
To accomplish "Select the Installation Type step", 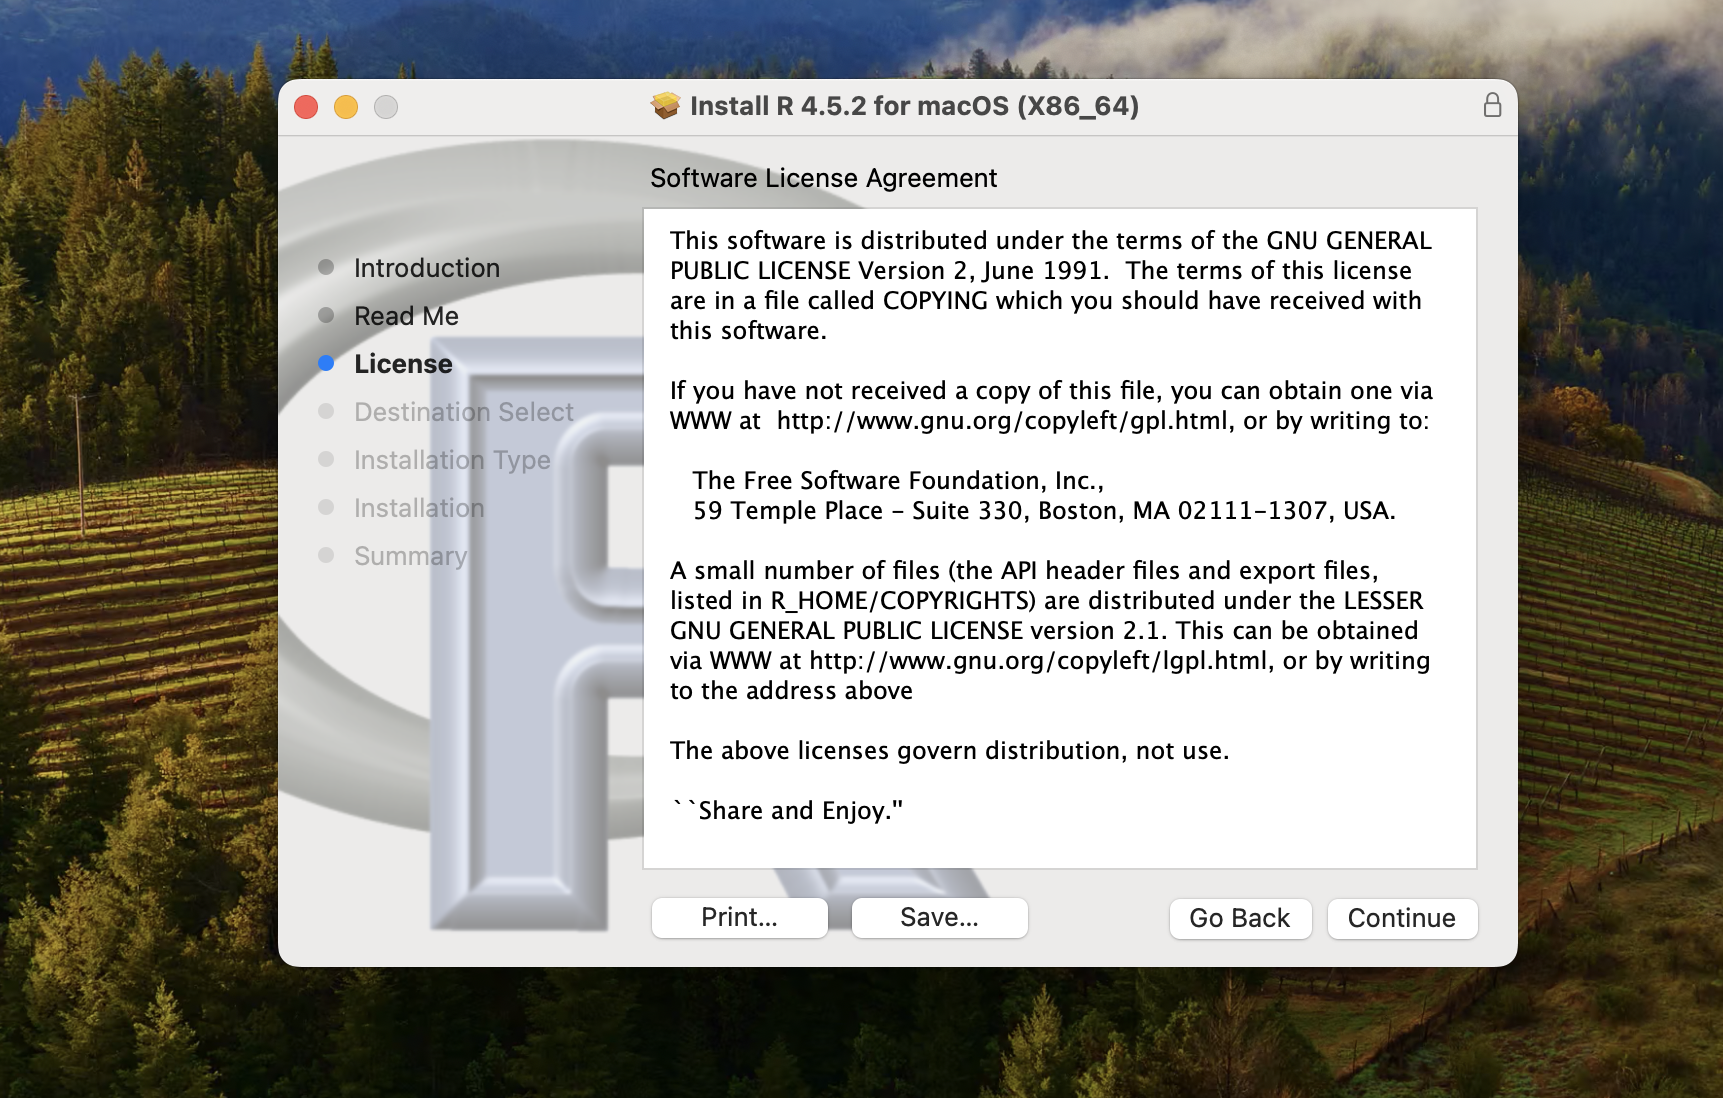I will (x=452, y=460).
